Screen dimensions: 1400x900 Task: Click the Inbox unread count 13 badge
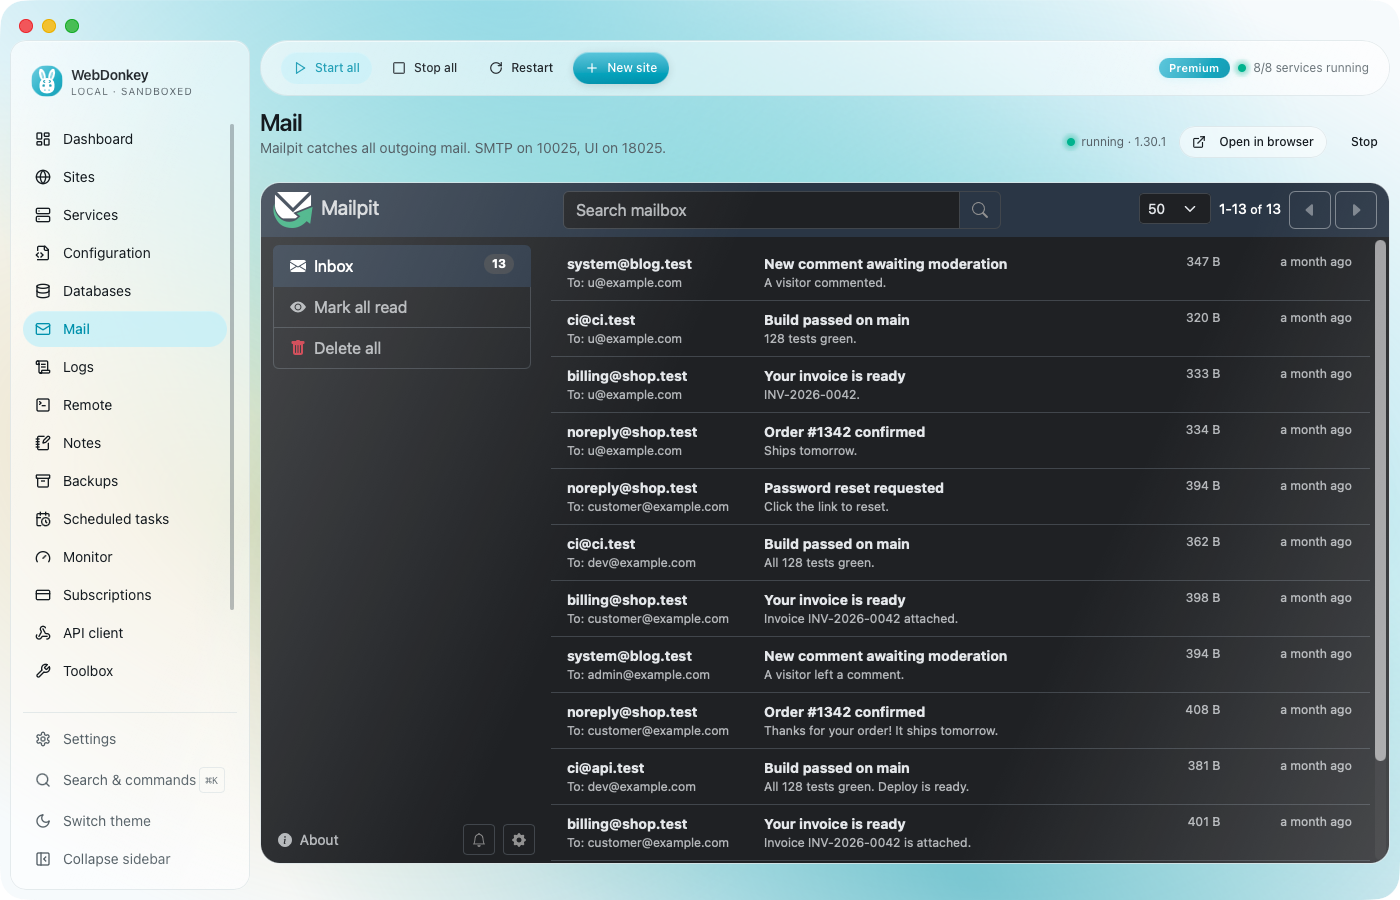[x=499, y=264]
